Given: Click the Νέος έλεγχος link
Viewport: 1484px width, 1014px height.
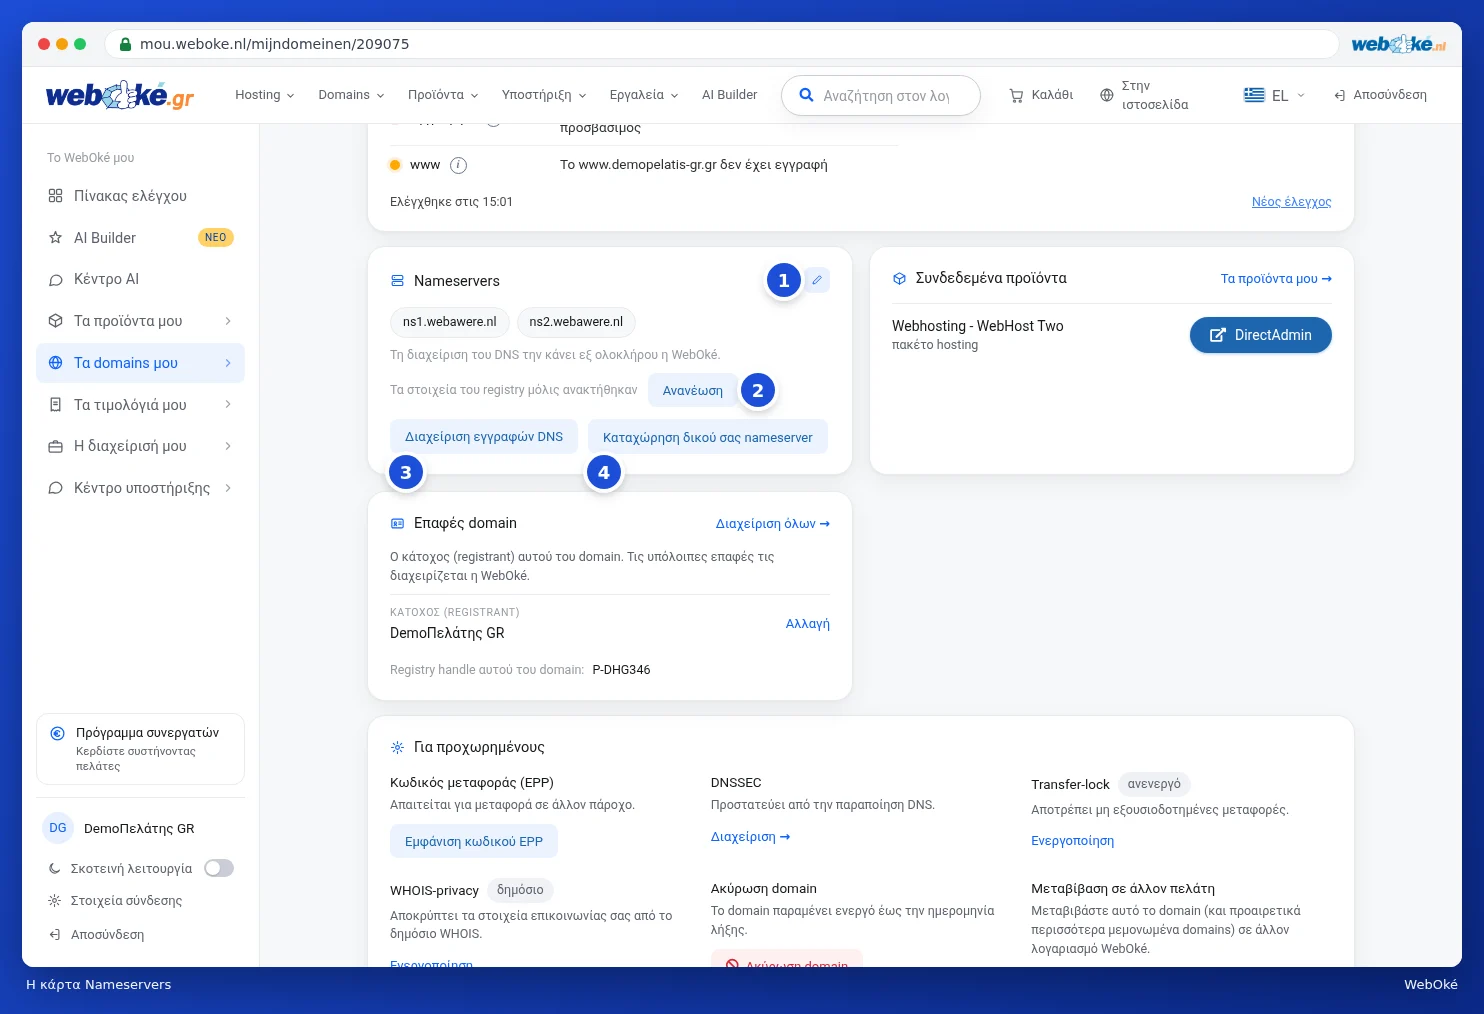Looking at the screenshot, I should [1291, 201].
